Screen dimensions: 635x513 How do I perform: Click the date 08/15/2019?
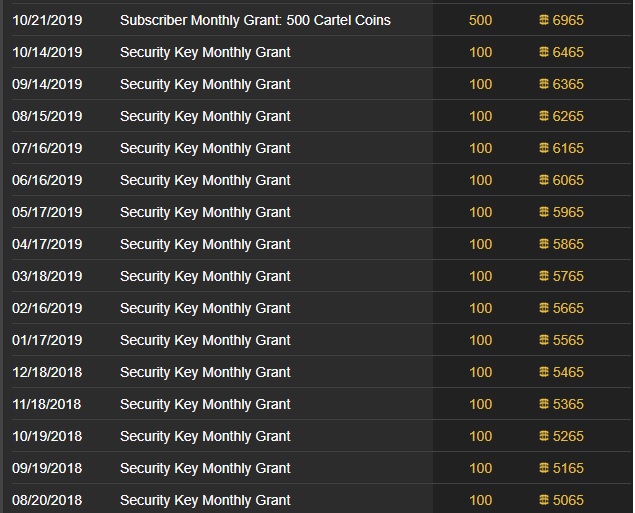47,116
